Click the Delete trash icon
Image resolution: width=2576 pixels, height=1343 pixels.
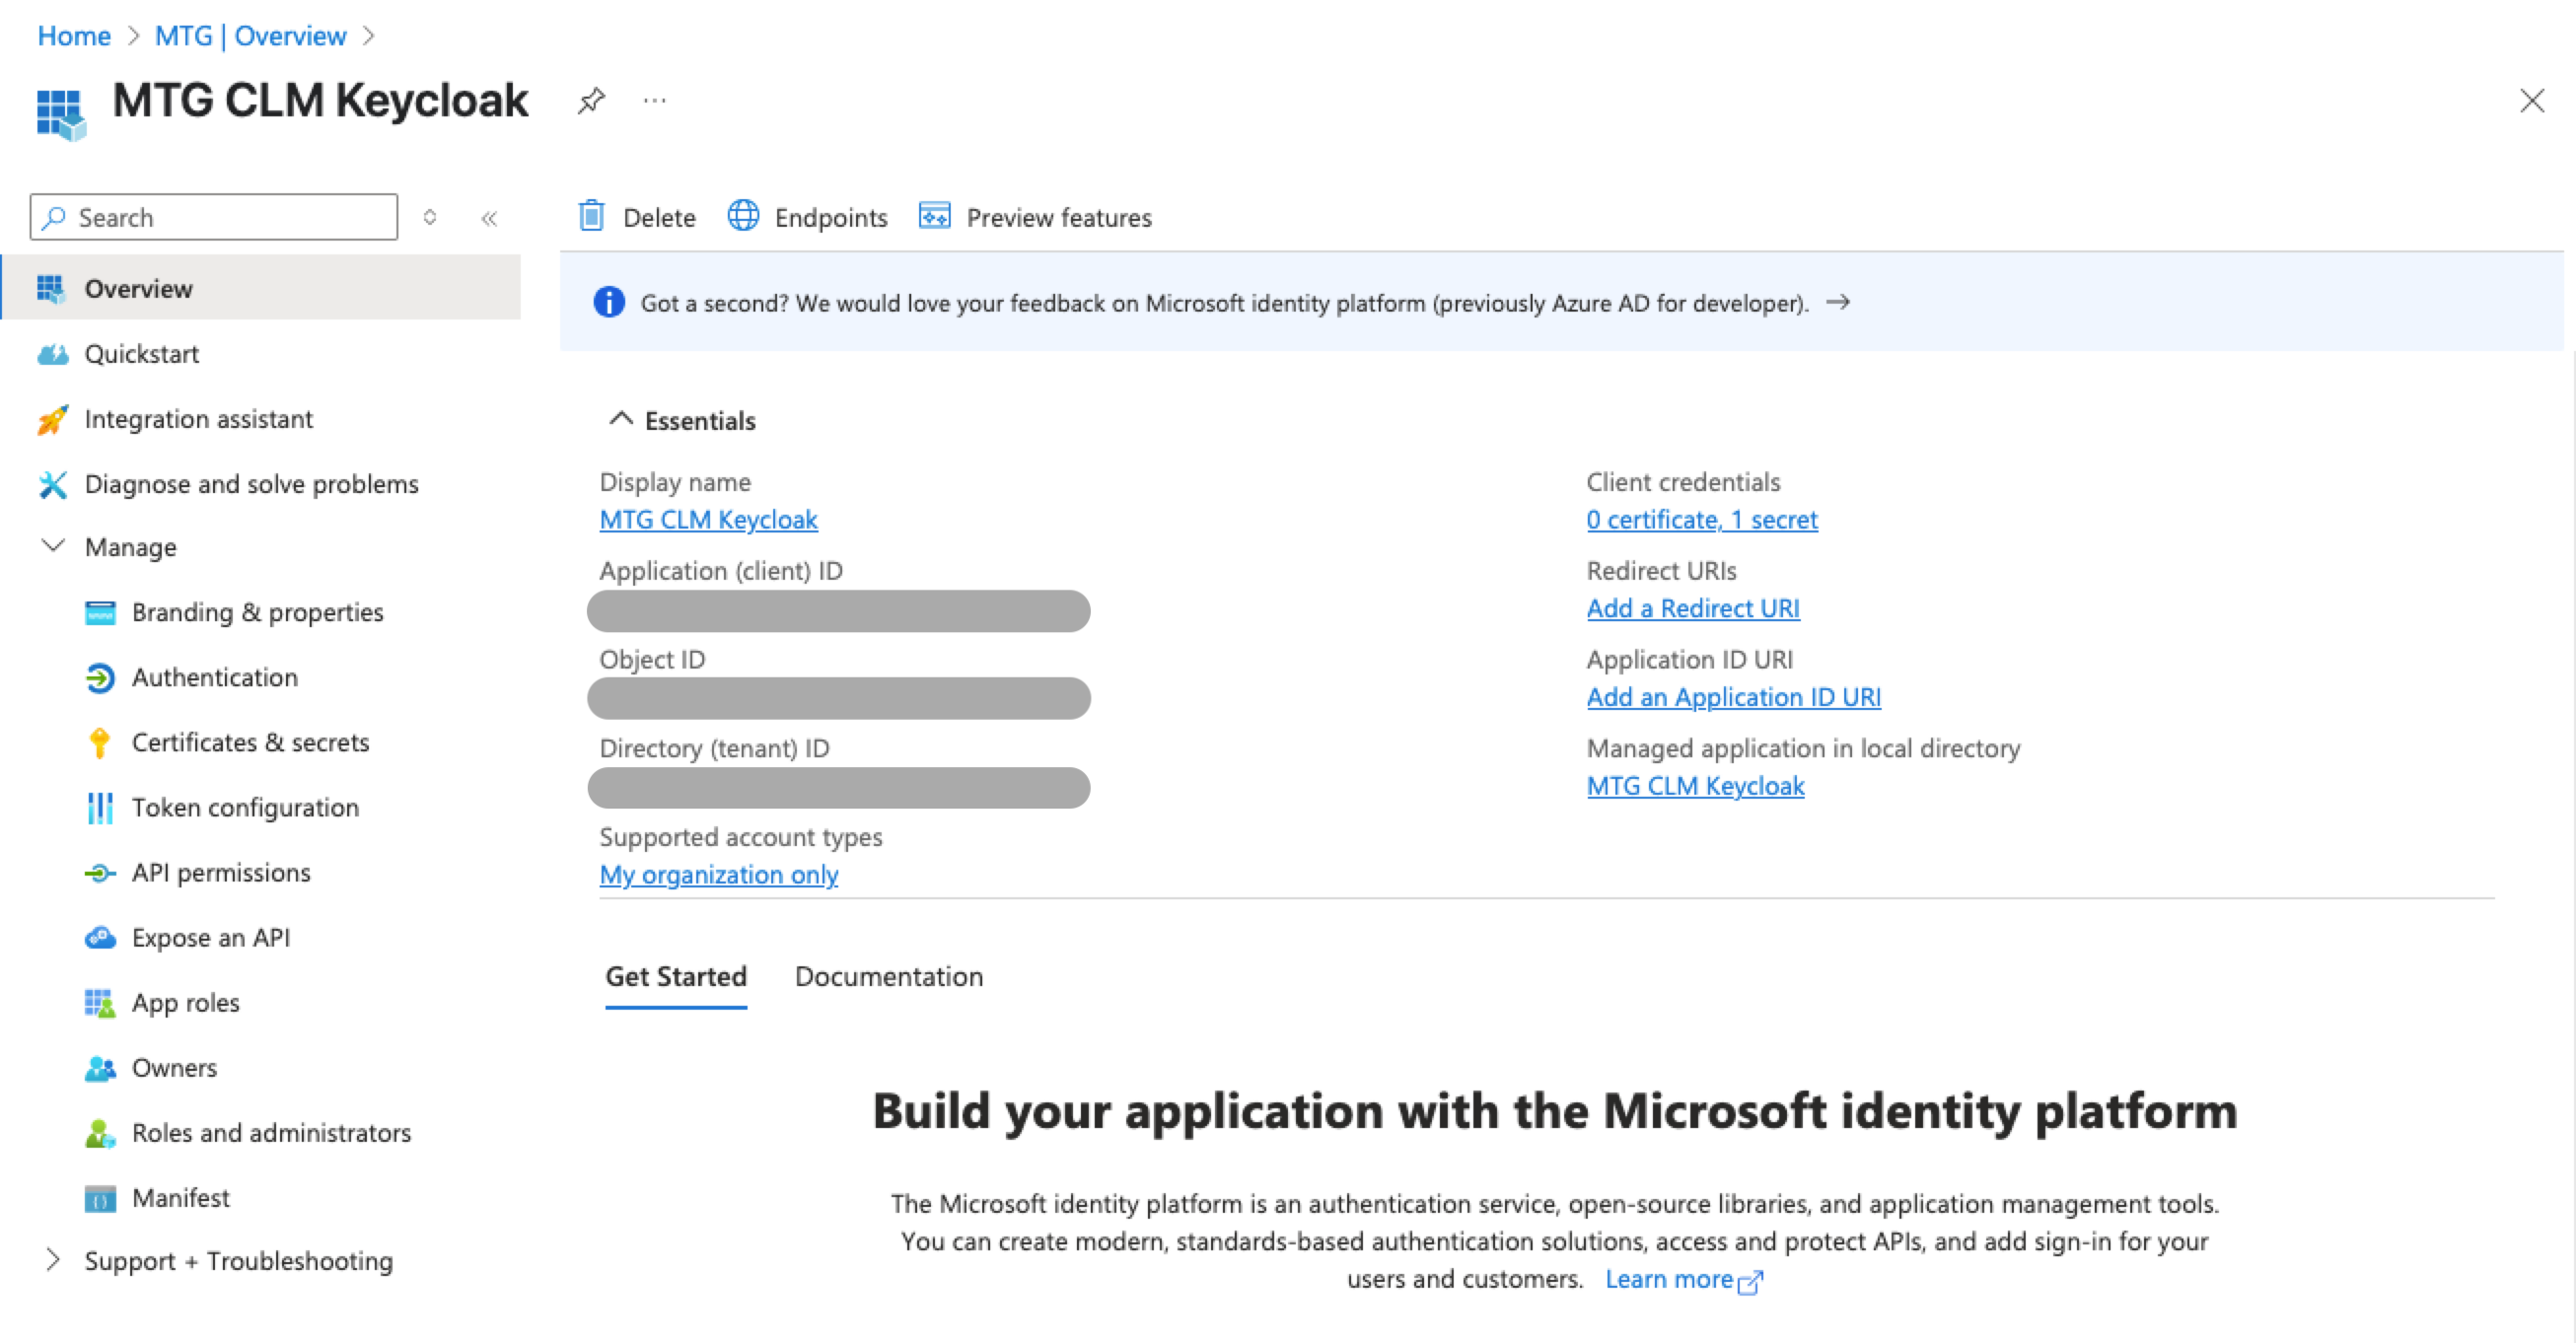pyautogui.click(x=592, y=216)
